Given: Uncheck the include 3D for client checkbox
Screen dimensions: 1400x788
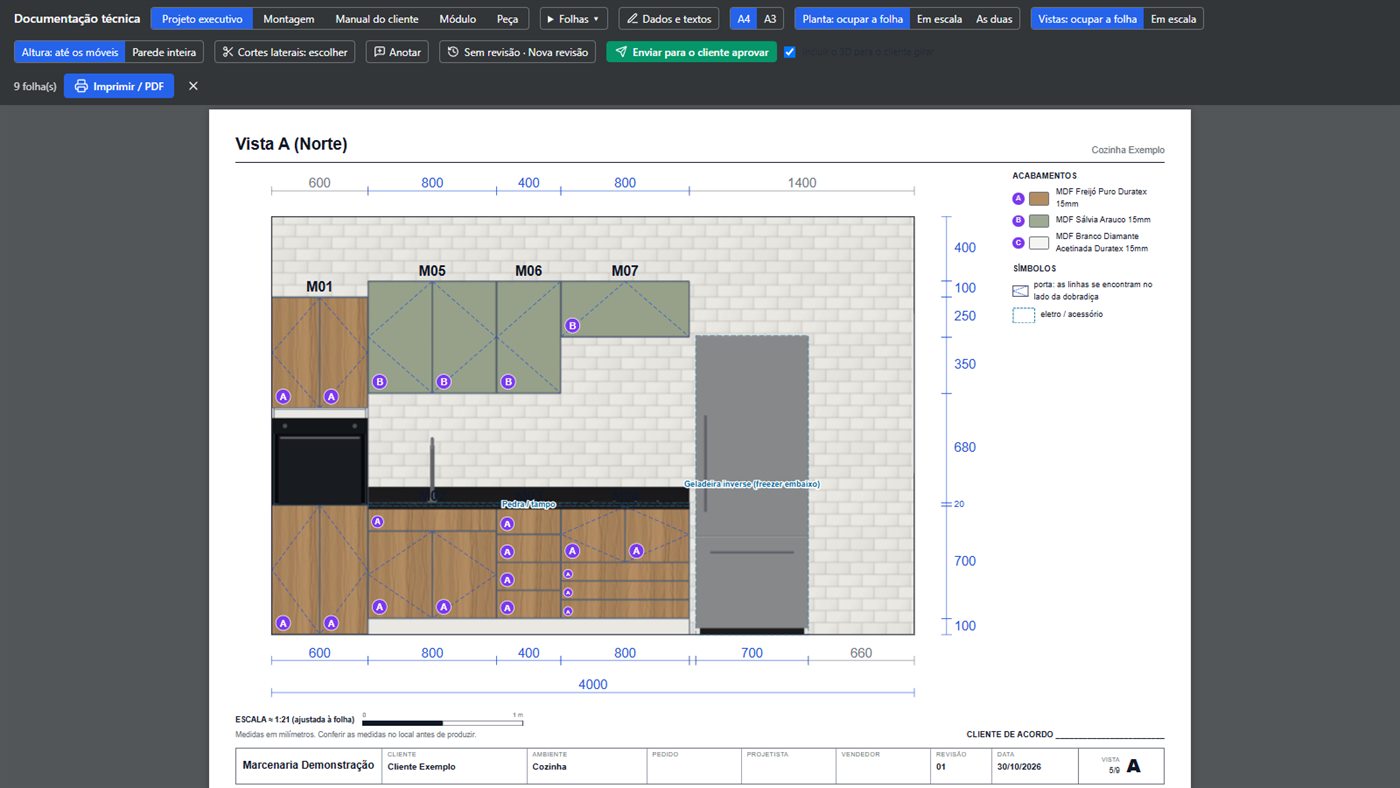Looking at the screenshot, I should 790,52.
